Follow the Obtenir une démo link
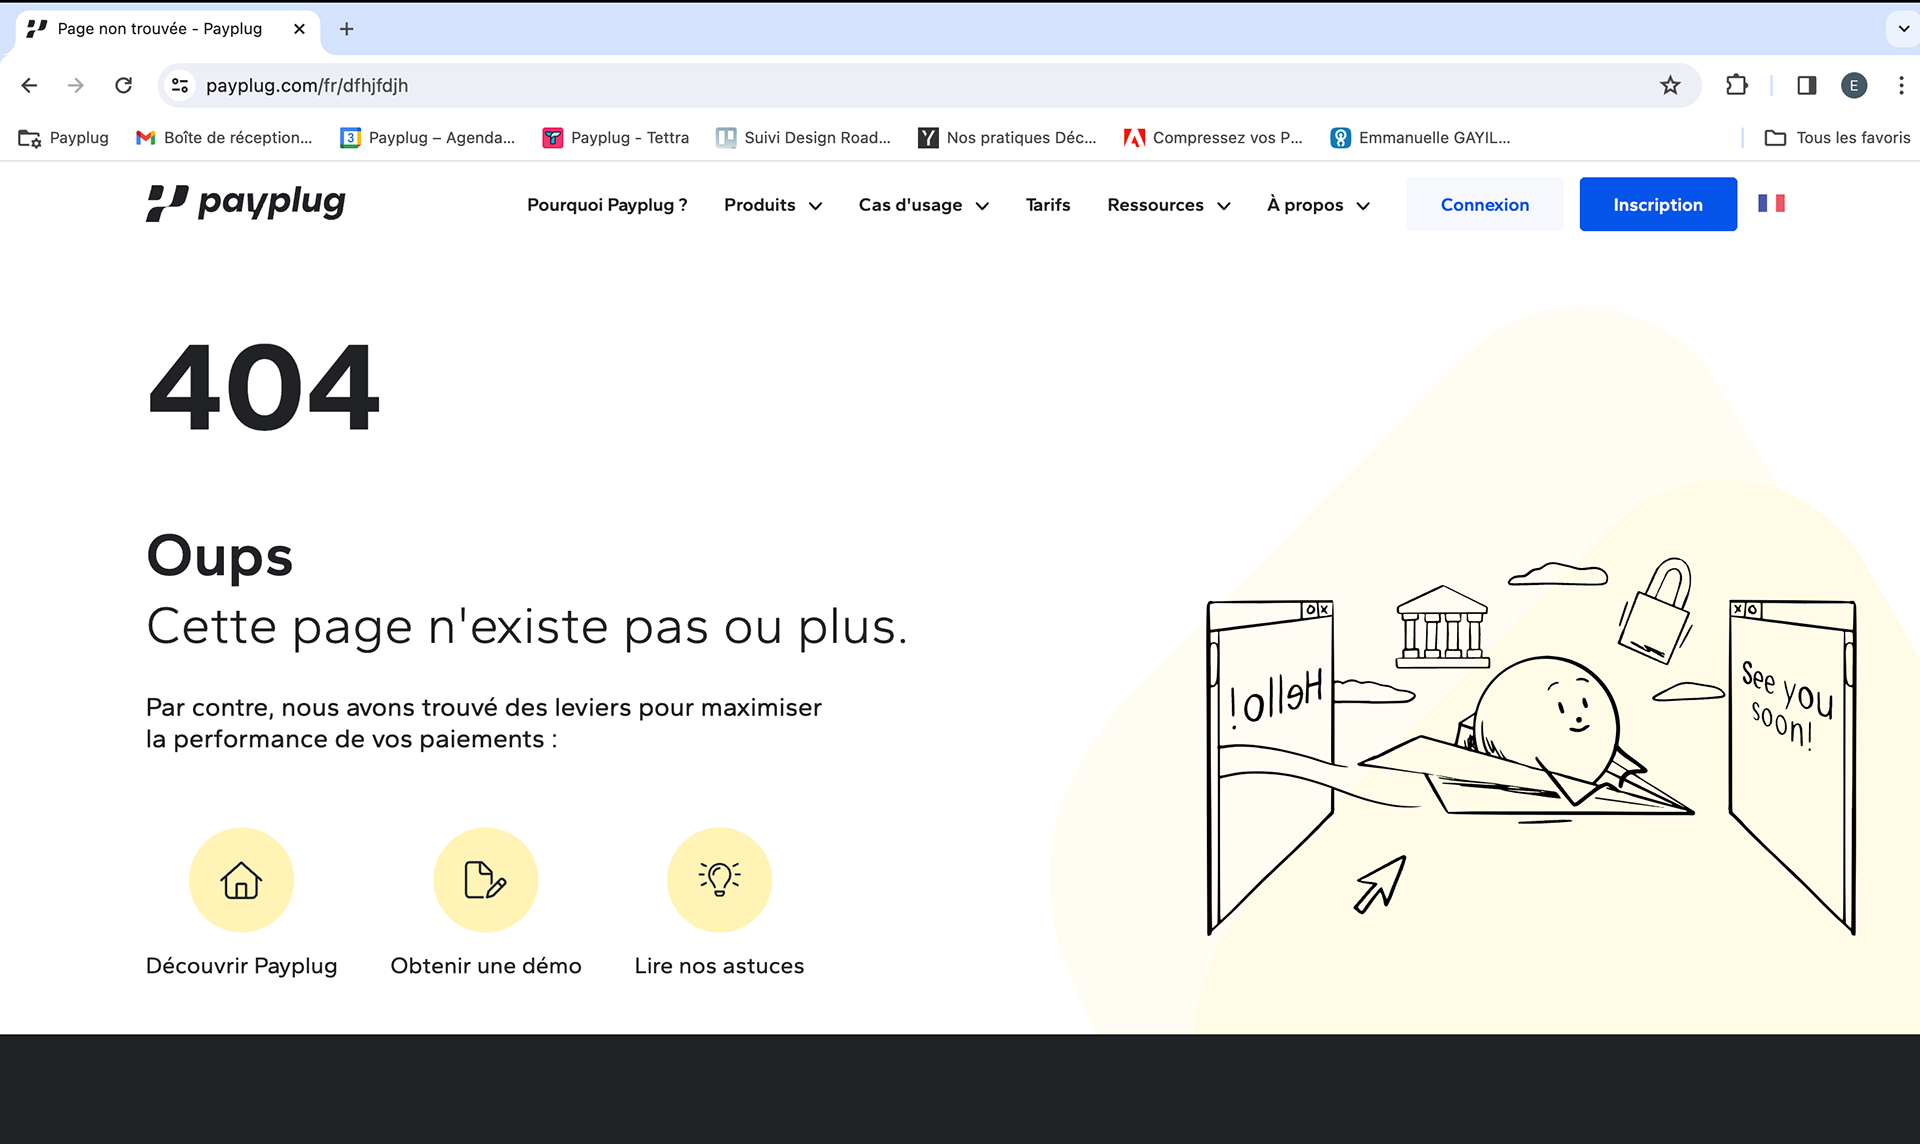 pyautogui.click(x=486, y=966)
